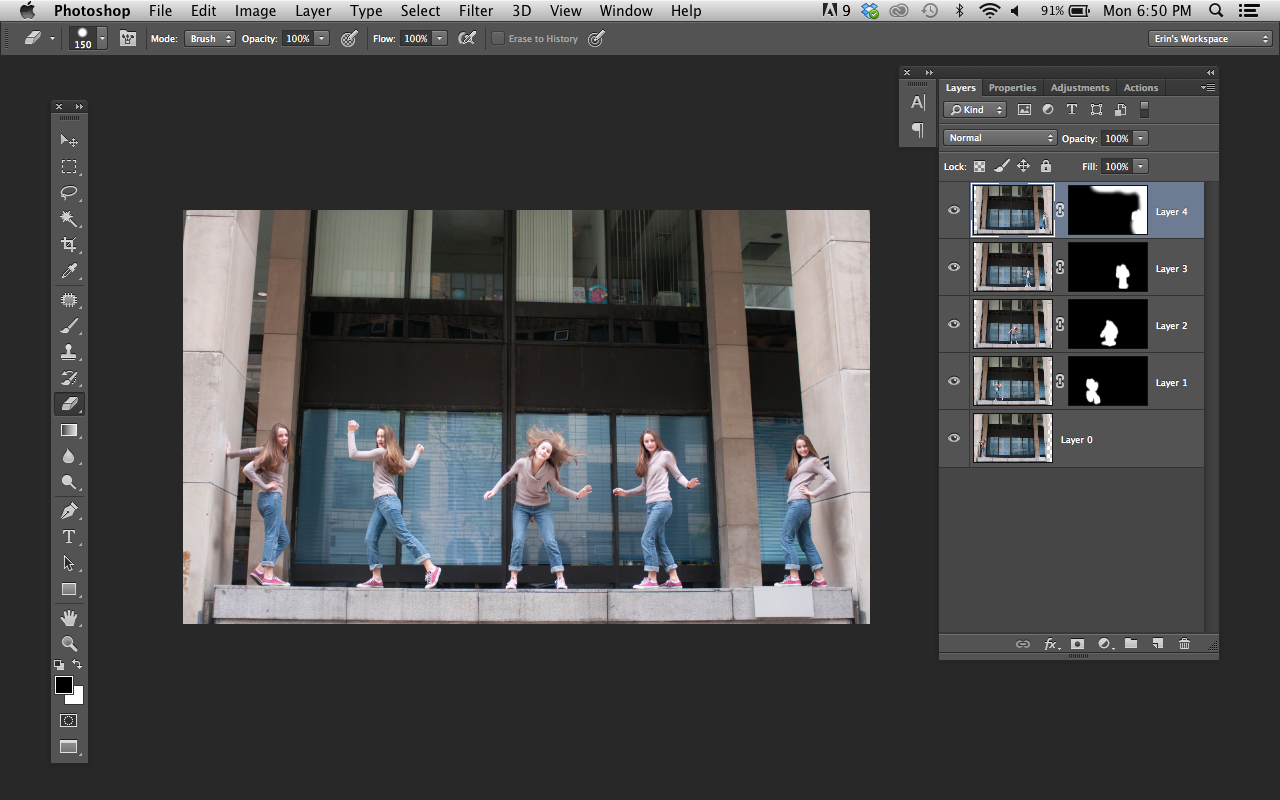
Task: Select the Crop tool
Action: tap(70, 244)
